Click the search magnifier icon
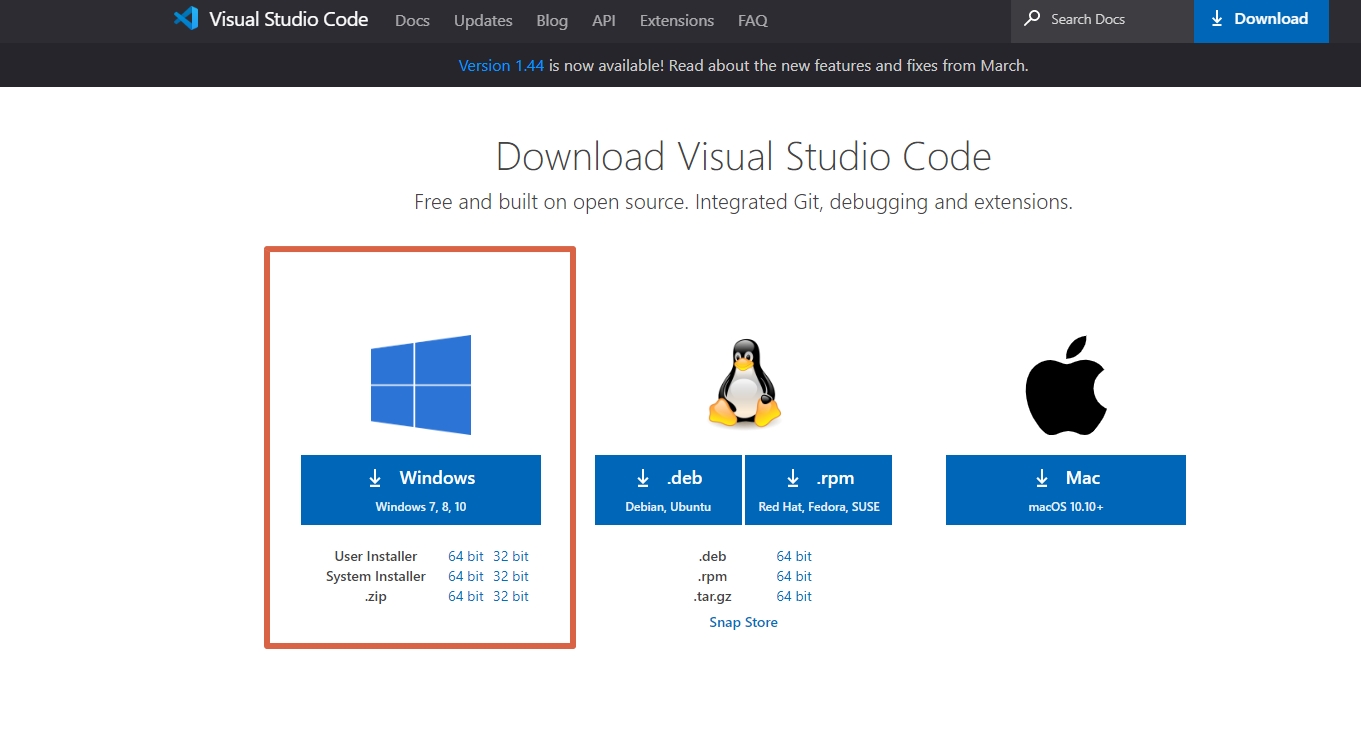Screen dimensions: 1361x745 click(1032, 19)
